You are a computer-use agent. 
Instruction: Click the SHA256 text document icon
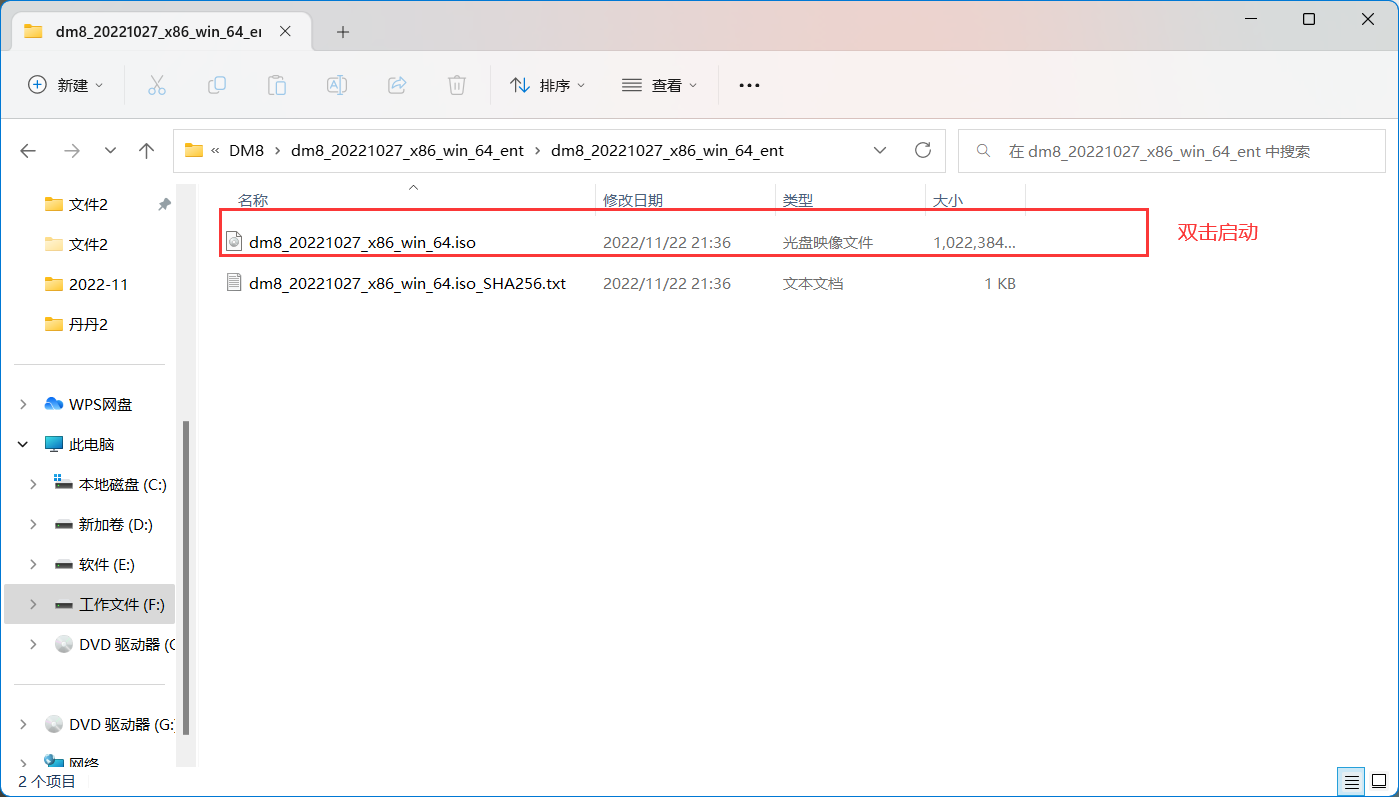(x=234, y=283)
